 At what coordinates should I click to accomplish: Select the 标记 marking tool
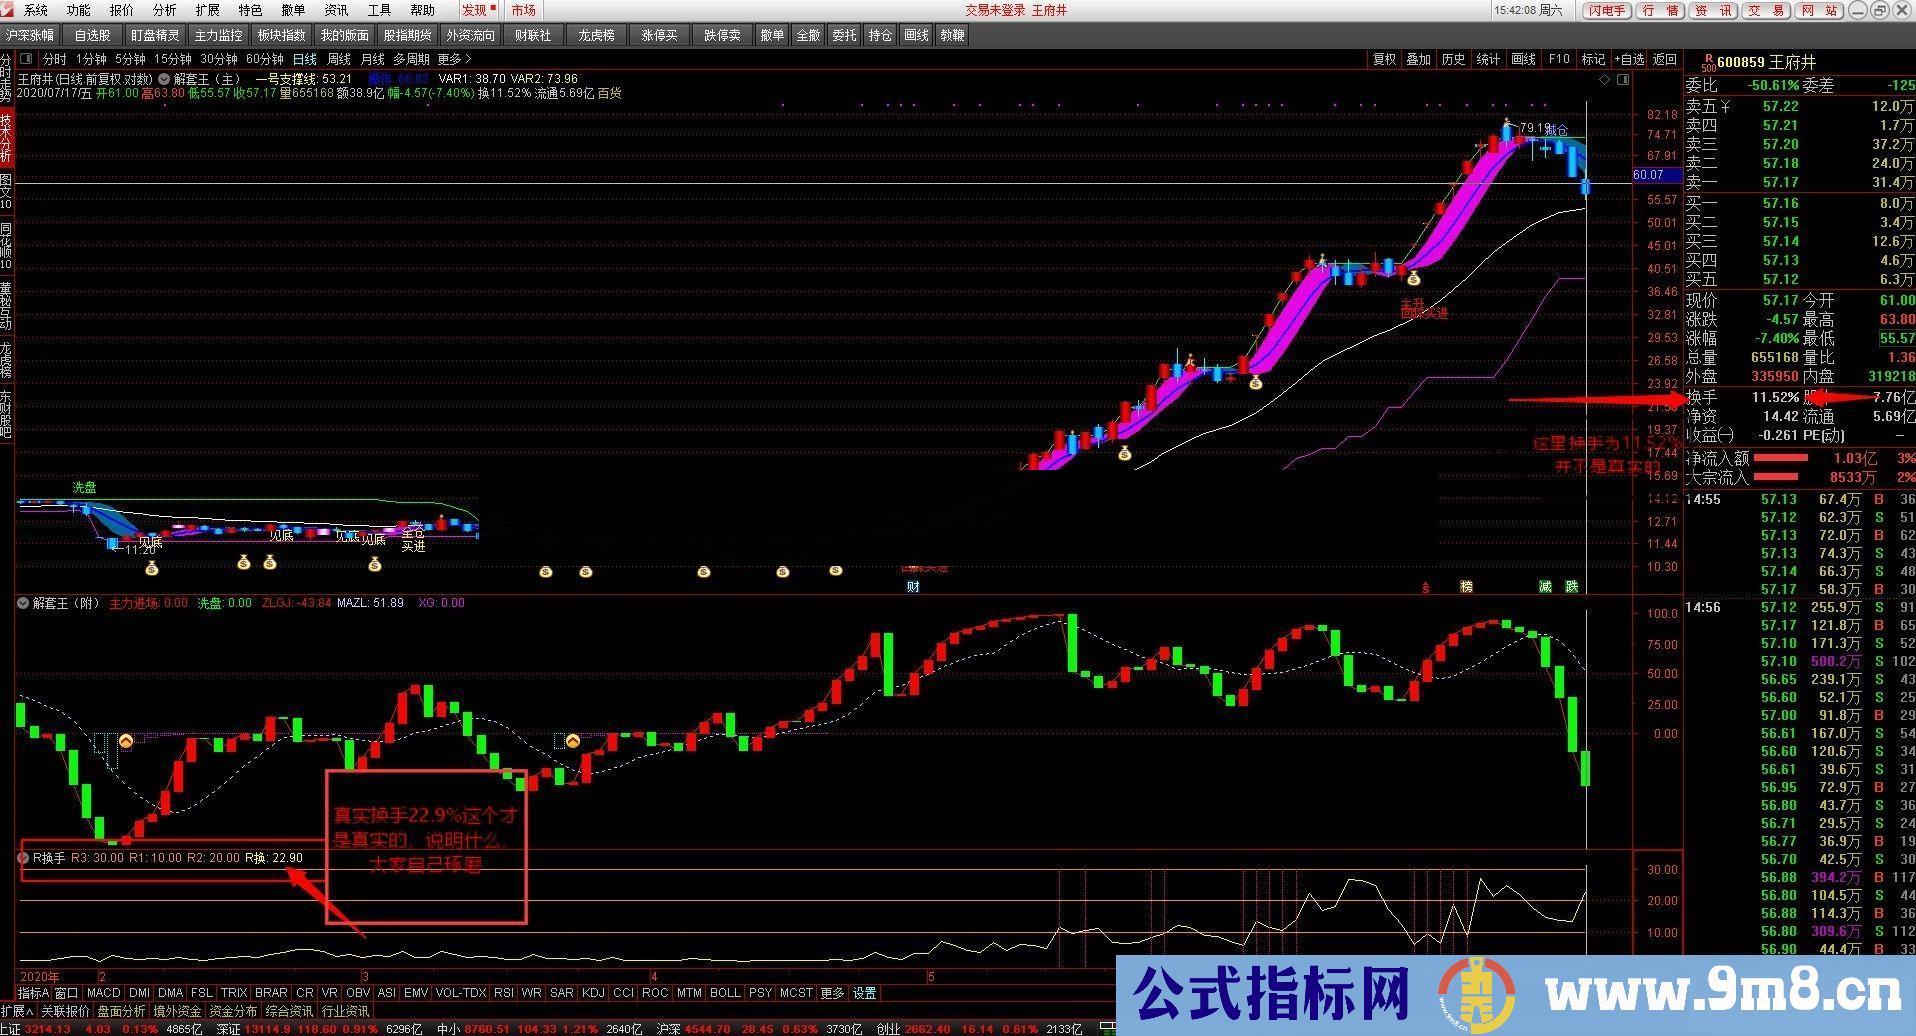1592,59
